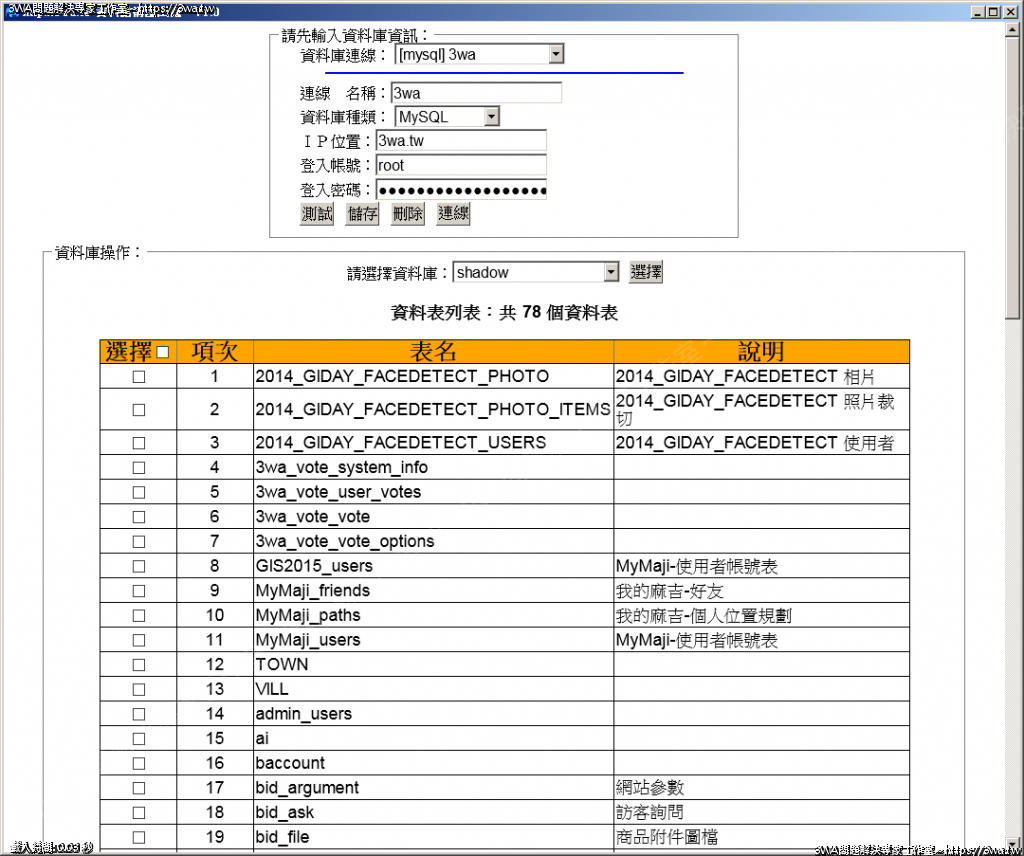
Task: Click the 刪除 (delete) button
Action: coord(407,214)
